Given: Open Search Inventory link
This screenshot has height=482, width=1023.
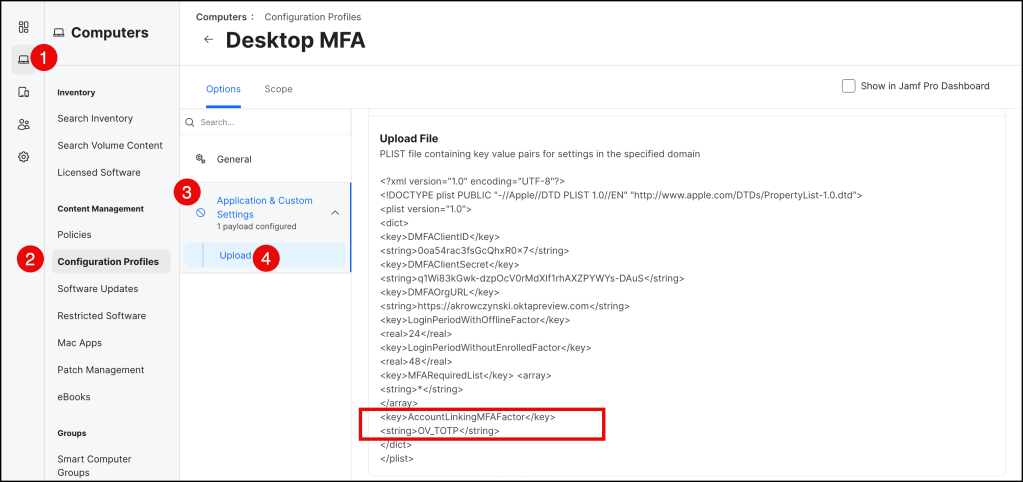Looking at the screenshot, I should pyautogui.click(x=95, y=119).
